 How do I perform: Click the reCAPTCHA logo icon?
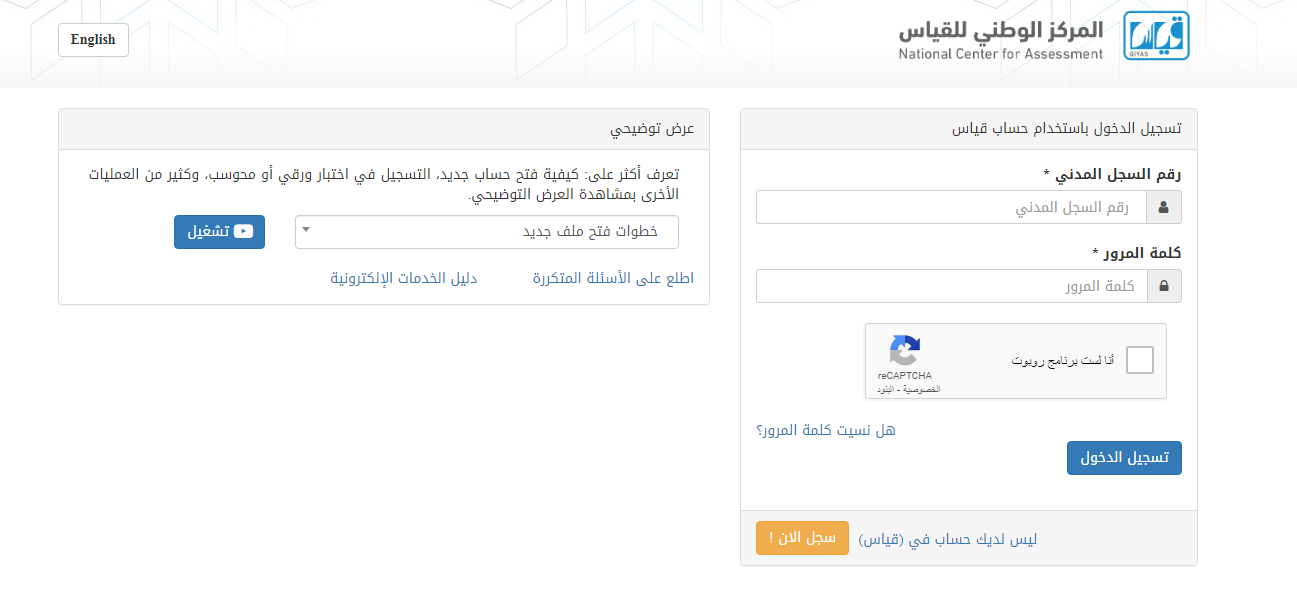click(x=904, y=351)
